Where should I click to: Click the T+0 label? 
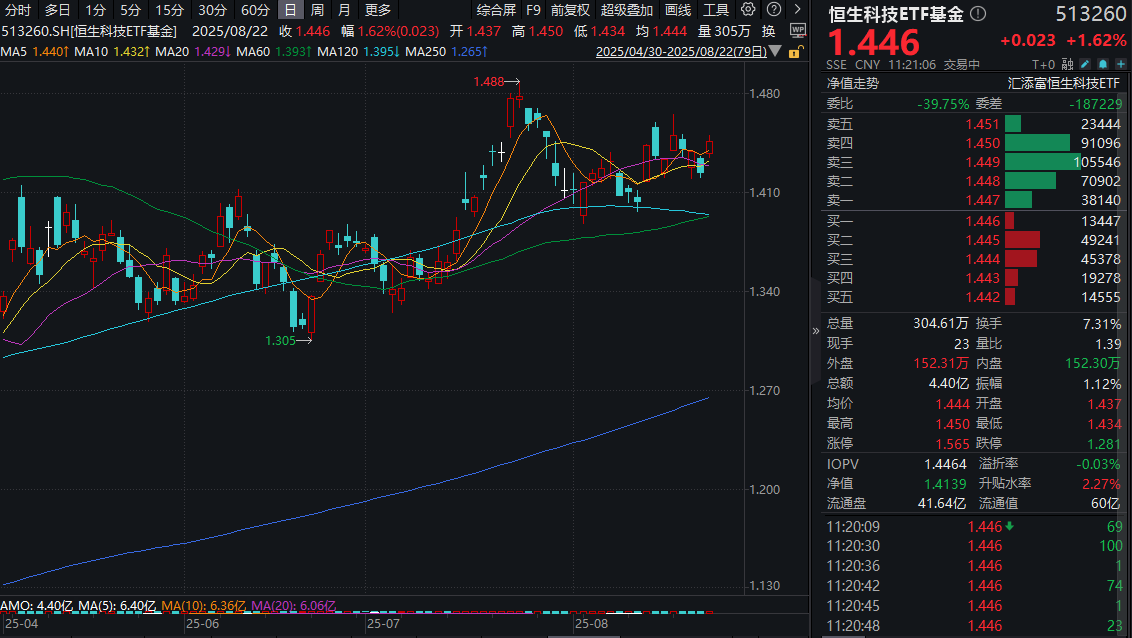tap(1043, 64)
